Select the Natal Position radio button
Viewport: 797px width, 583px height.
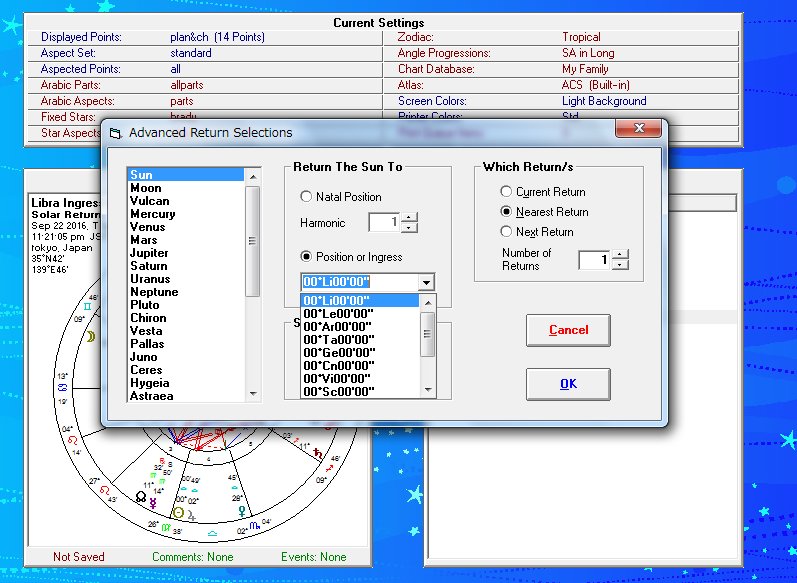pyautogui.click(x=307, y=197)
